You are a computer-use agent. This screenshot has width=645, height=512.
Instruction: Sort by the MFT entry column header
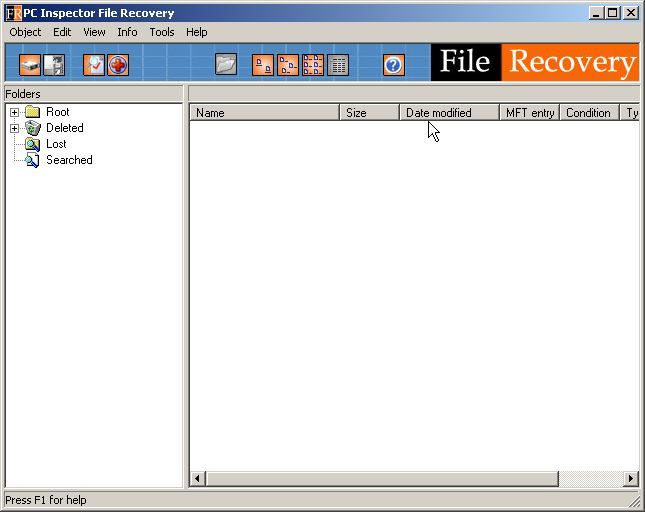point(529,113)
